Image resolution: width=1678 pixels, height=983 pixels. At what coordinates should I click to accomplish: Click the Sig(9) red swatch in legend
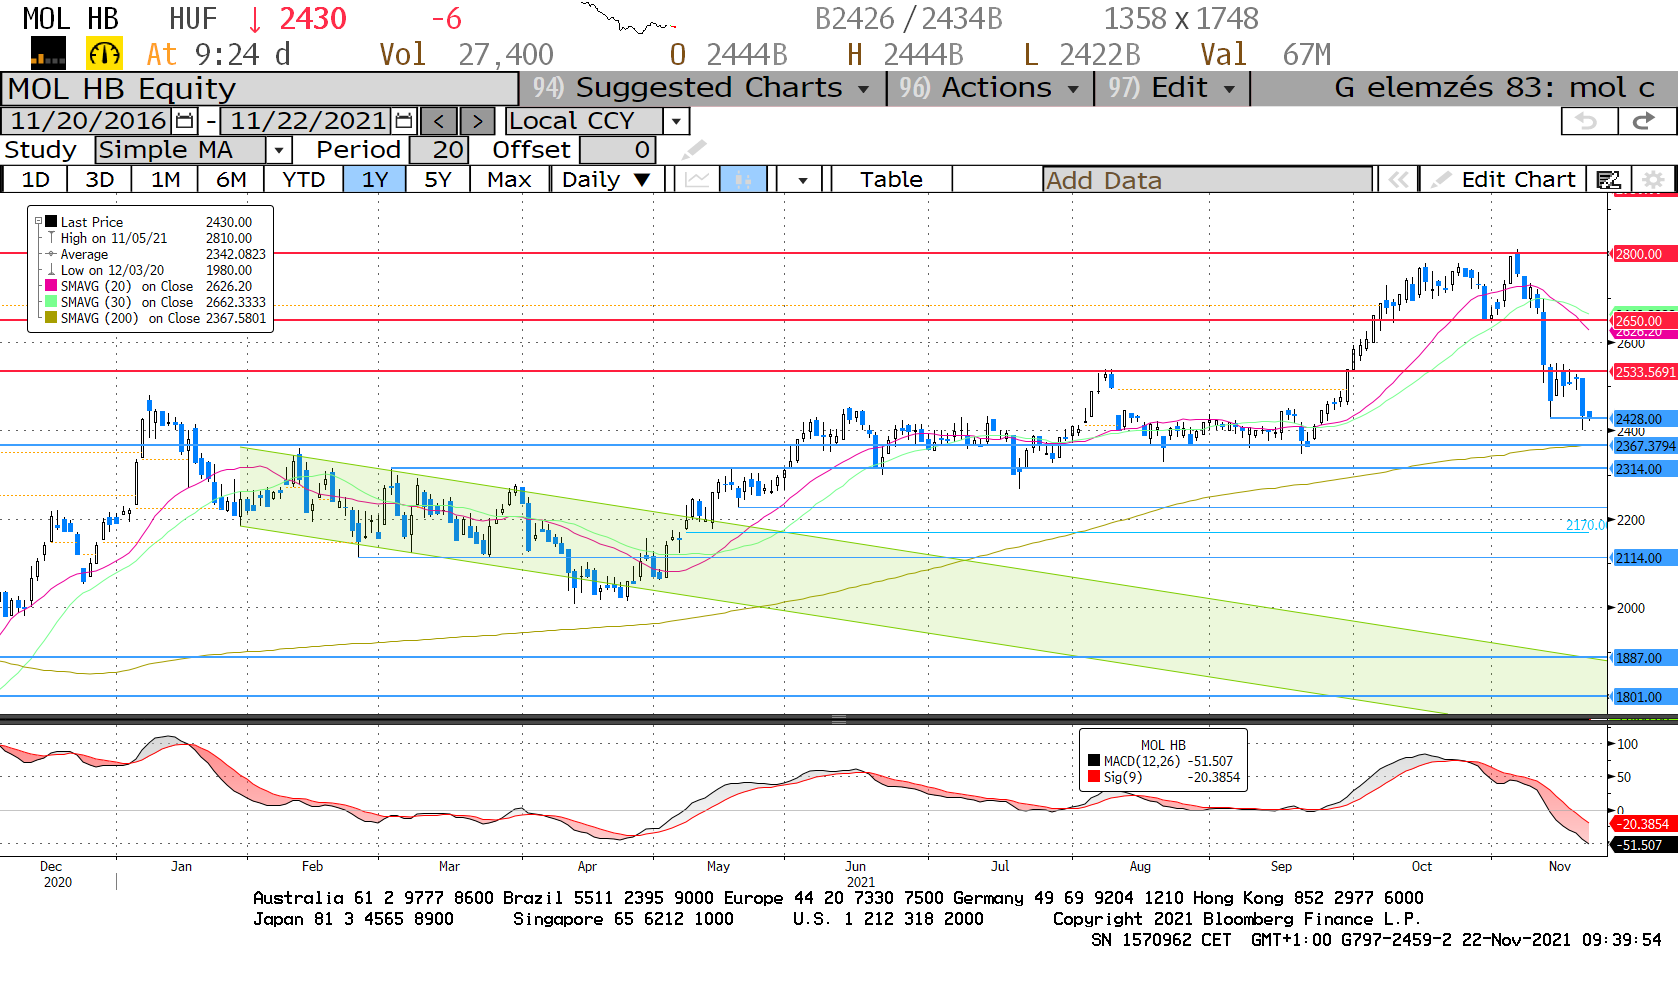click(x=1094, y=777)
